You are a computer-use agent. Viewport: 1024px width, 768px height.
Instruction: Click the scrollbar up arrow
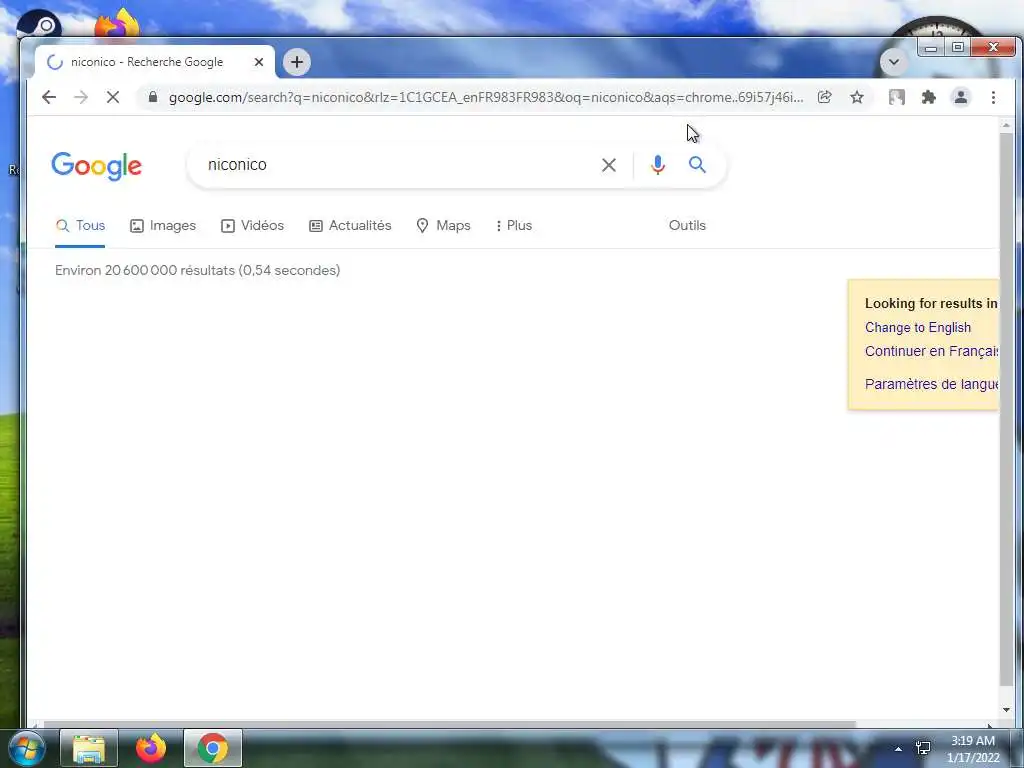tap(1006, 125)
